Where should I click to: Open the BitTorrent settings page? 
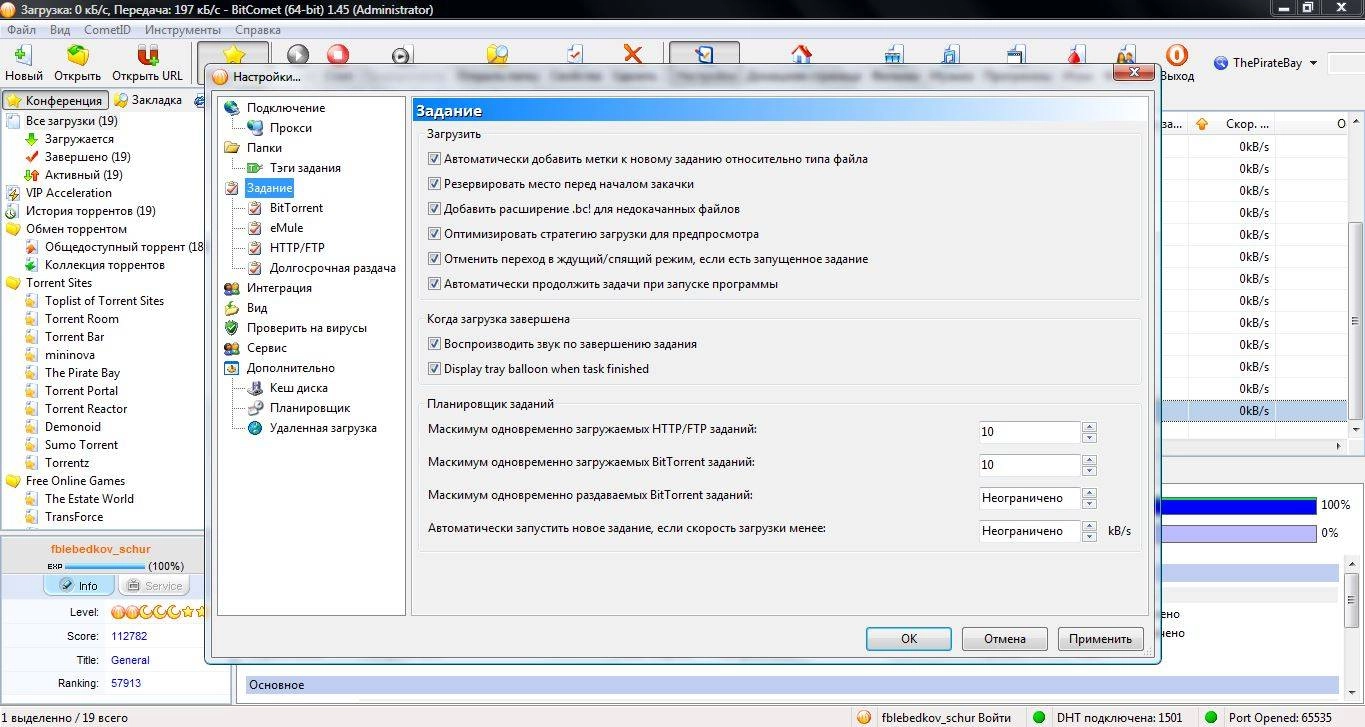296,208
